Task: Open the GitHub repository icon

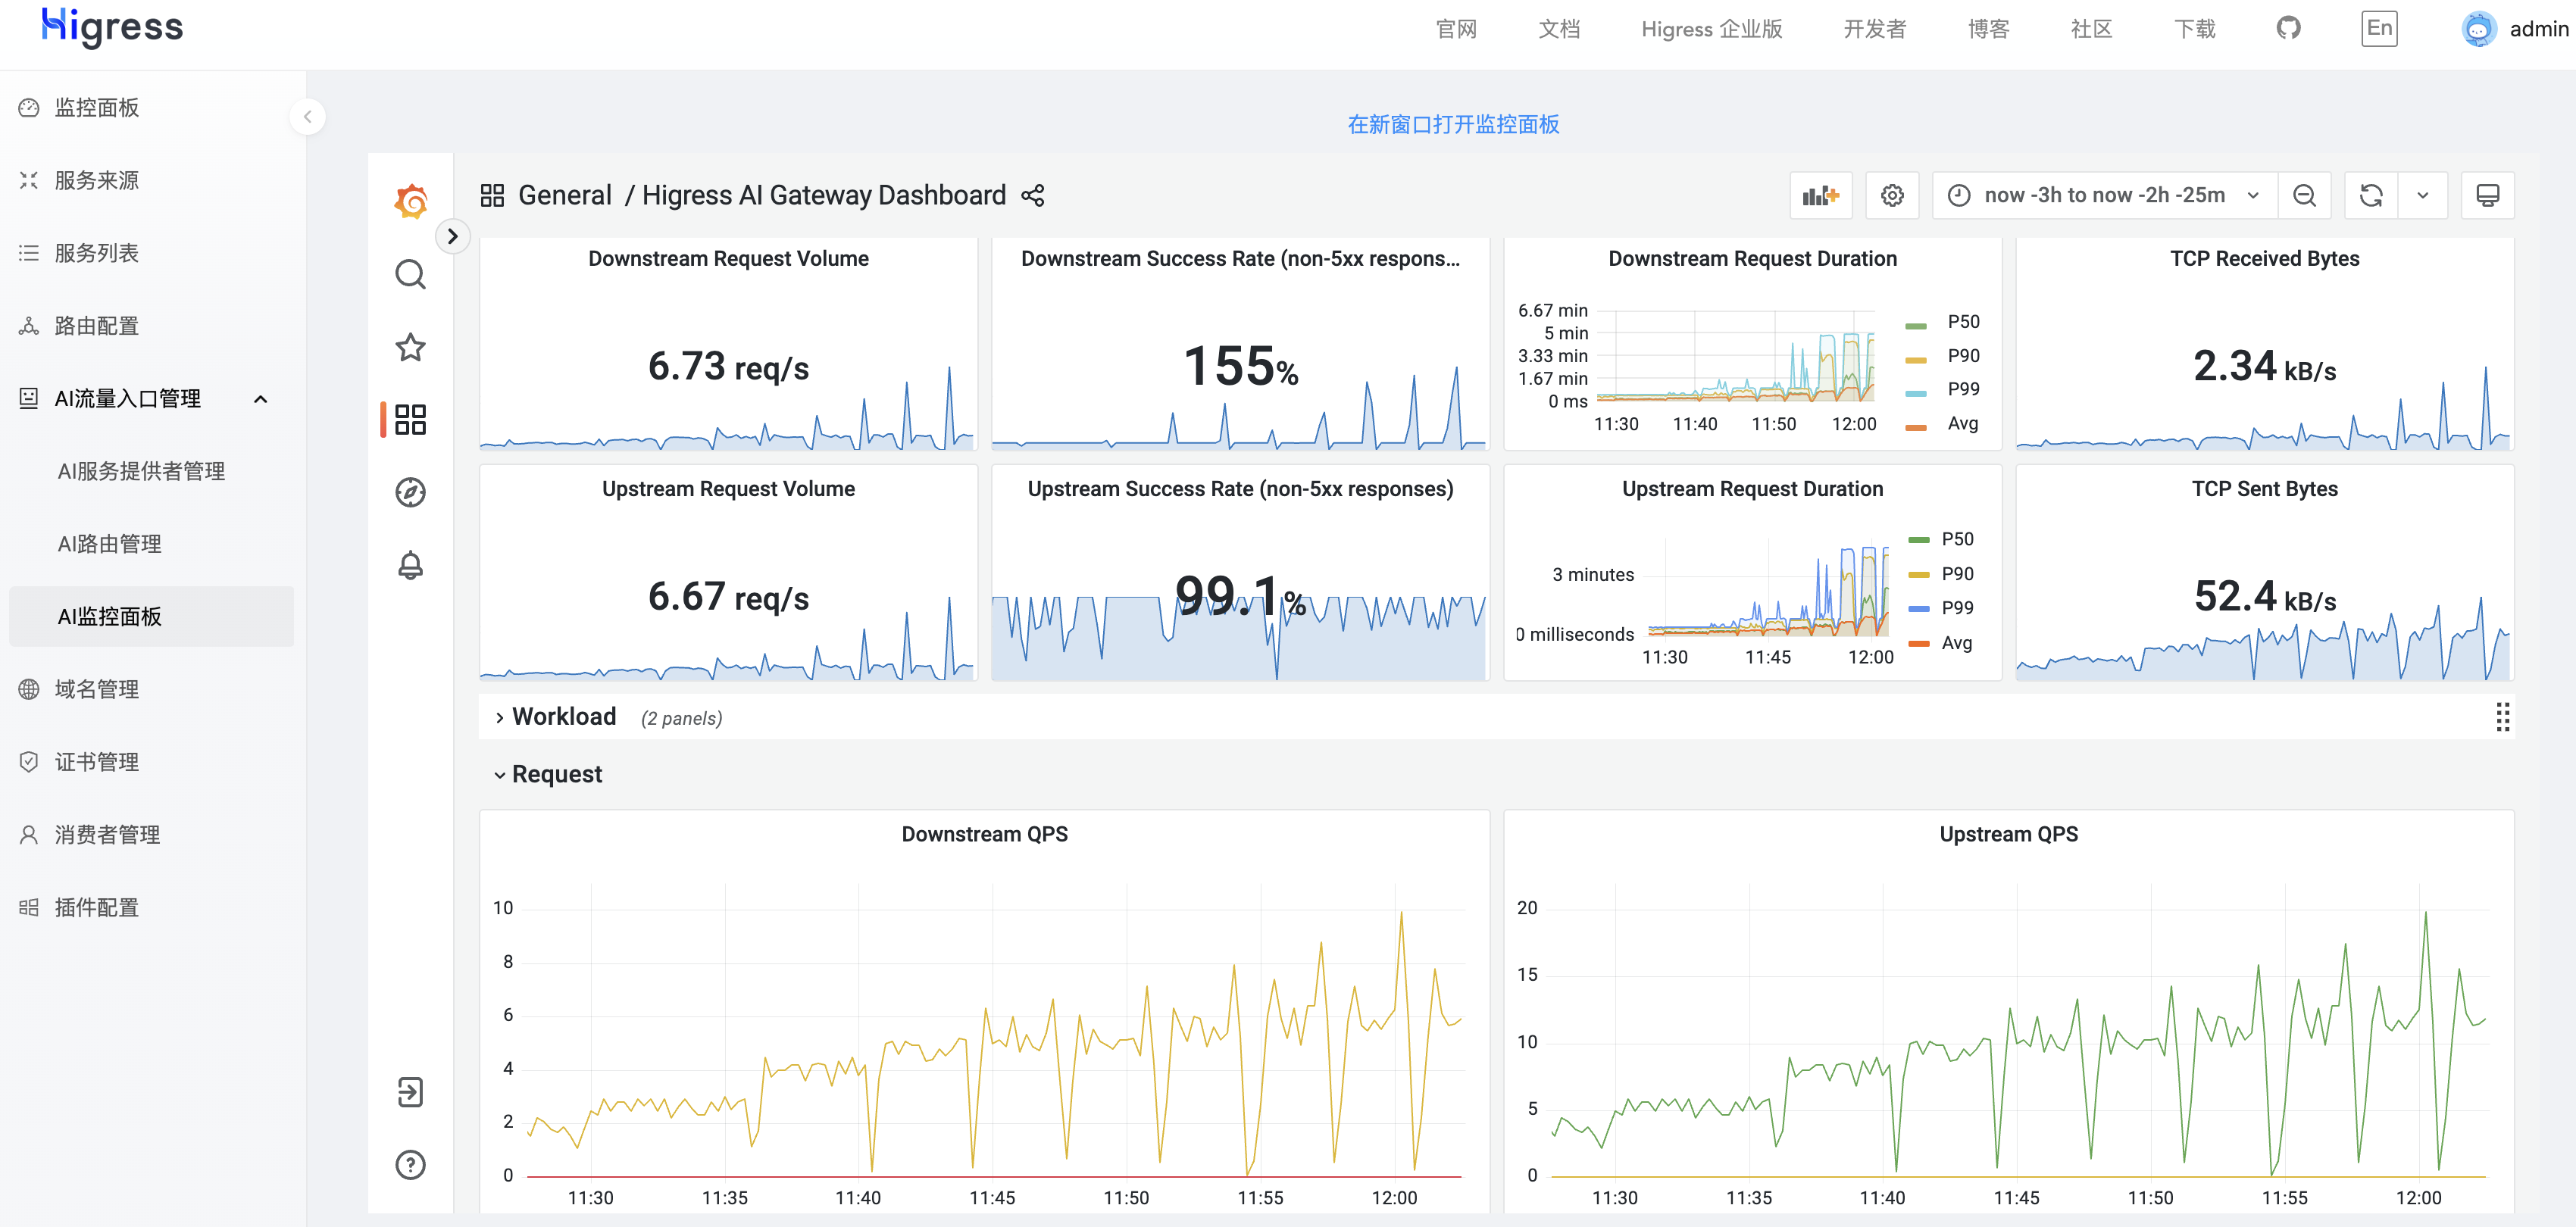Action: pyautogui.click(x=2288, y=28)
